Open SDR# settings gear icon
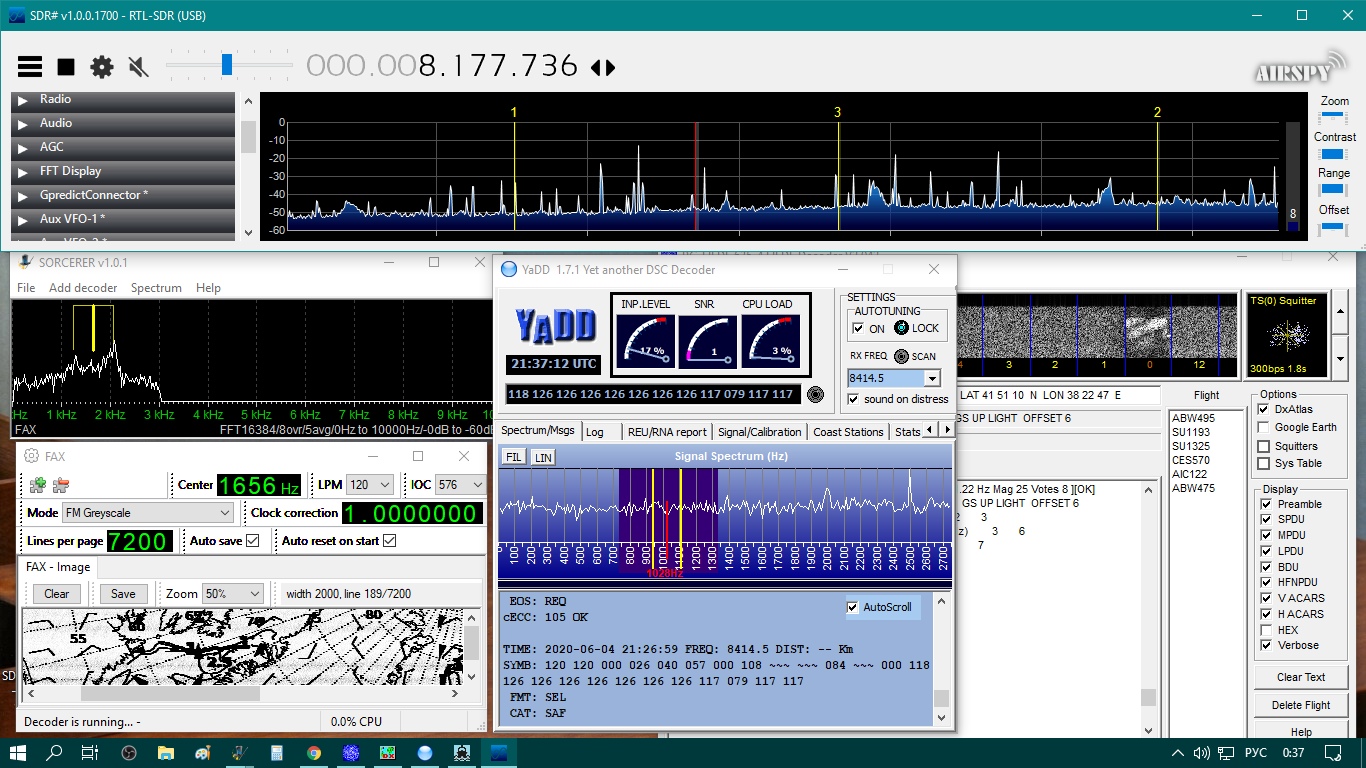 pyautogui.click(x=102, y=67)
